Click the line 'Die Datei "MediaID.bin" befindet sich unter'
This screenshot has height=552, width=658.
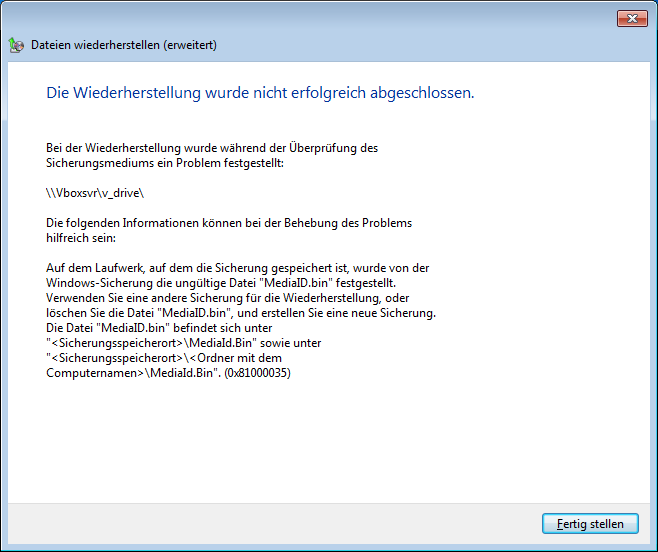(x=173, y=328)
